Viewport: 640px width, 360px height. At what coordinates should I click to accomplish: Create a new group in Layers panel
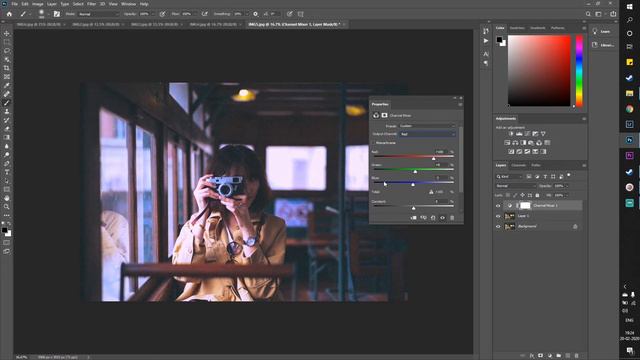click(558, 356)
